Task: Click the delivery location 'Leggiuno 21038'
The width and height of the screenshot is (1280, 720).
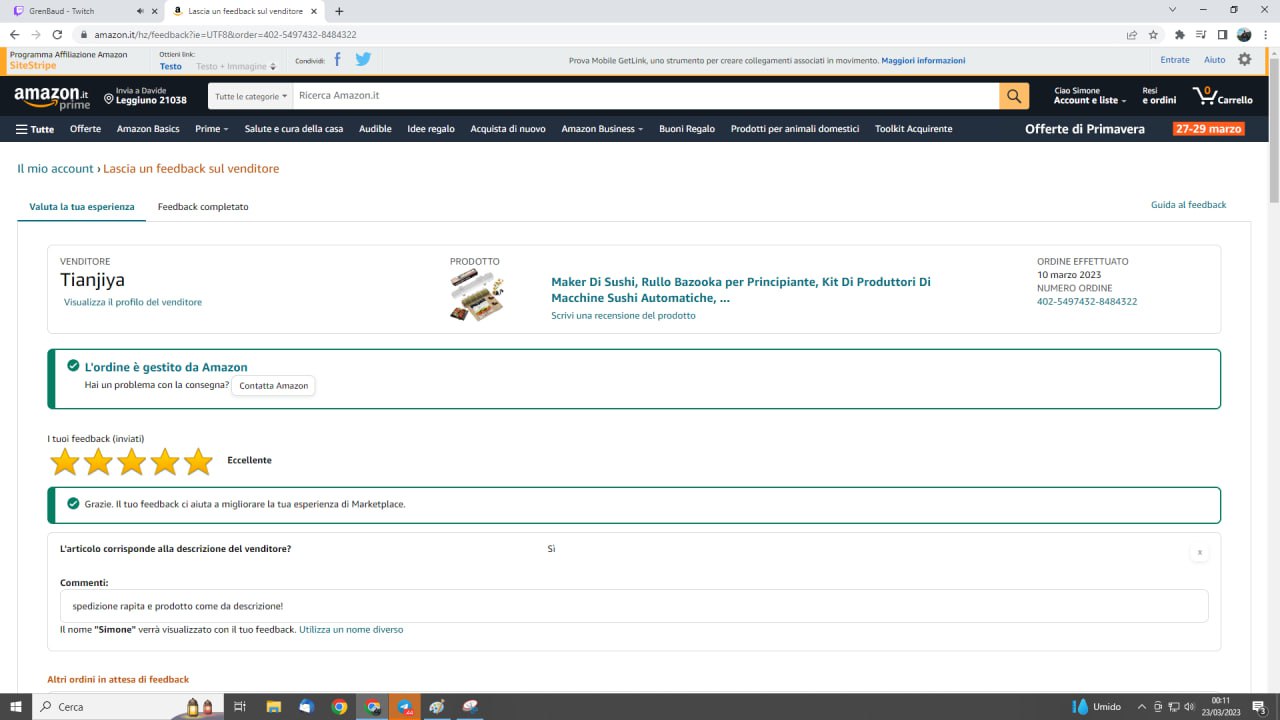Action: click(145, 96)
